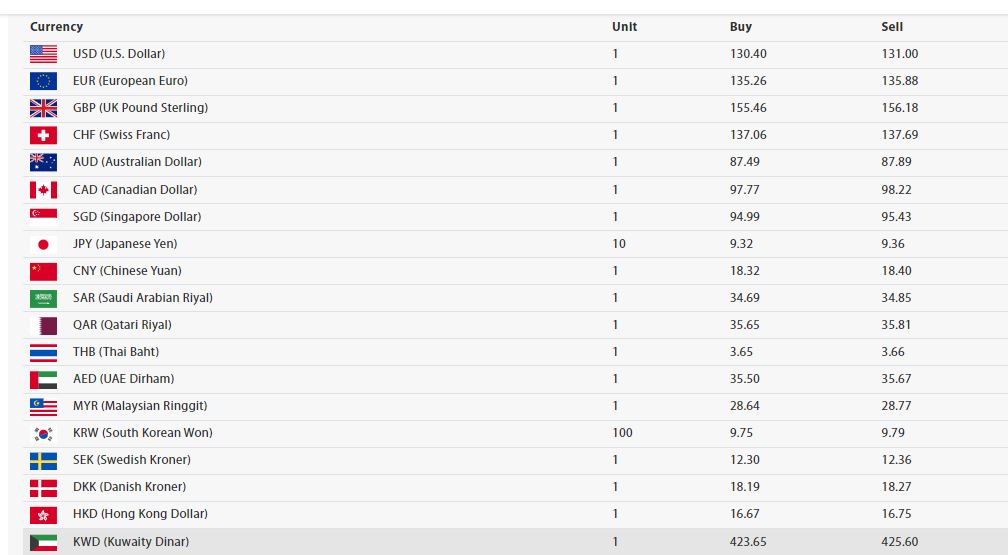Viewport: 1008px width, 555px height.
Task: Select the SGD (Singapore Dollar) label
Action: (137, 217)
